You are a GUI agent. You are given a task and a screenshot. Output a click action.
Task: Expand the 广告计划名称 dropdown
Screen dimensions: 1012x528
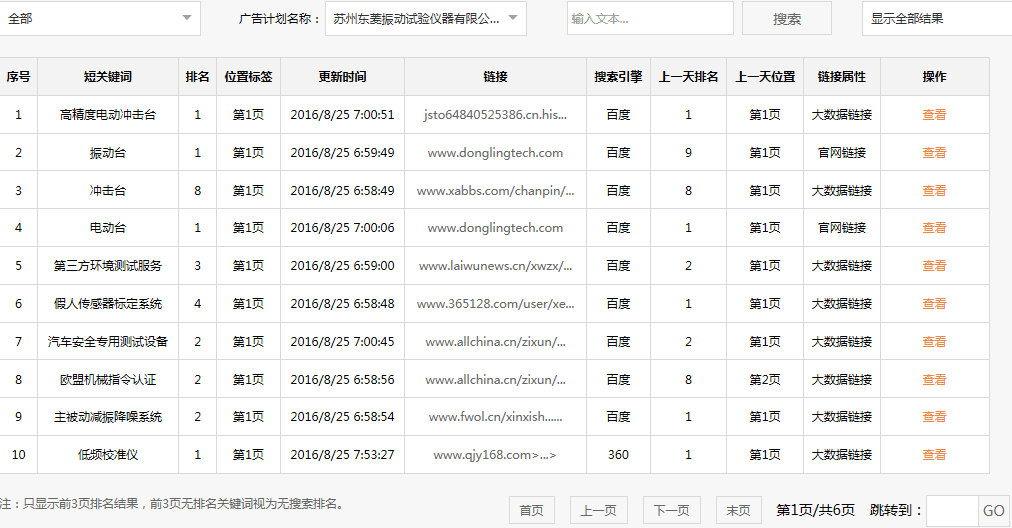[426, 19]
